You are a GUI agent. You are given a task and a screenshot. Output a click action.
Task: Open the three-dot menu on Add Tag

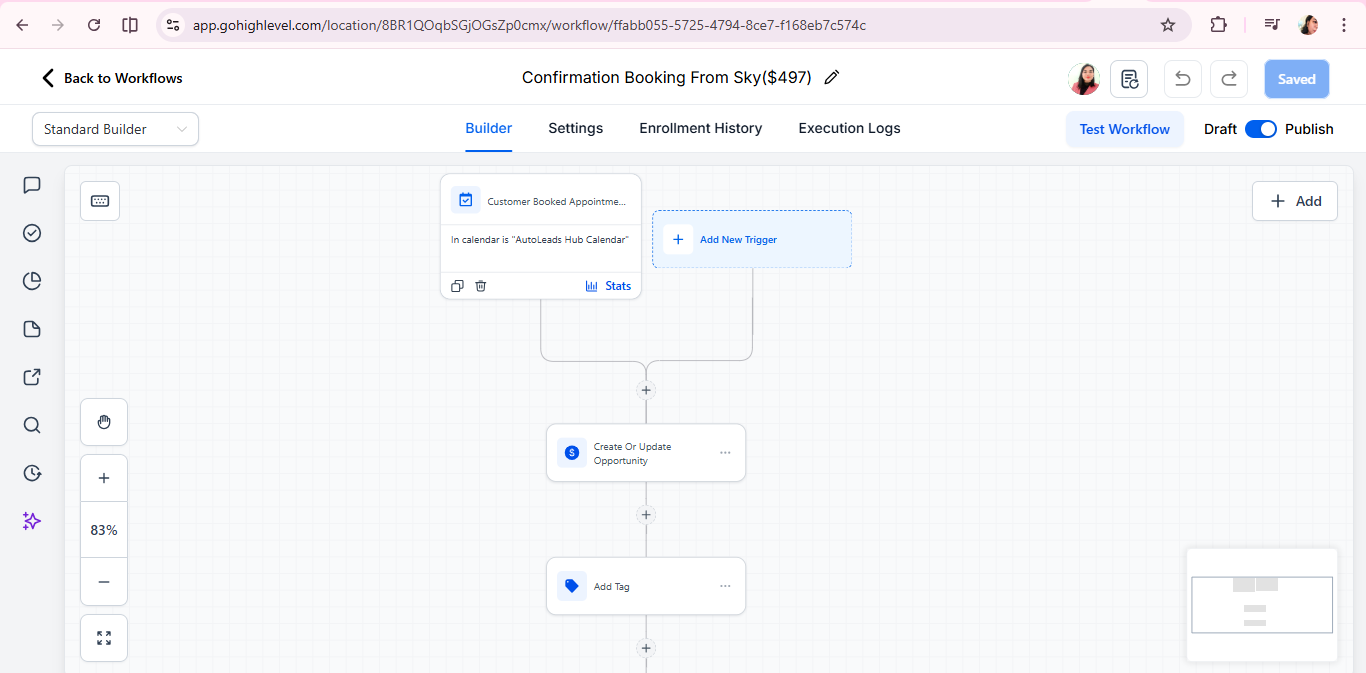click(725, 586)
